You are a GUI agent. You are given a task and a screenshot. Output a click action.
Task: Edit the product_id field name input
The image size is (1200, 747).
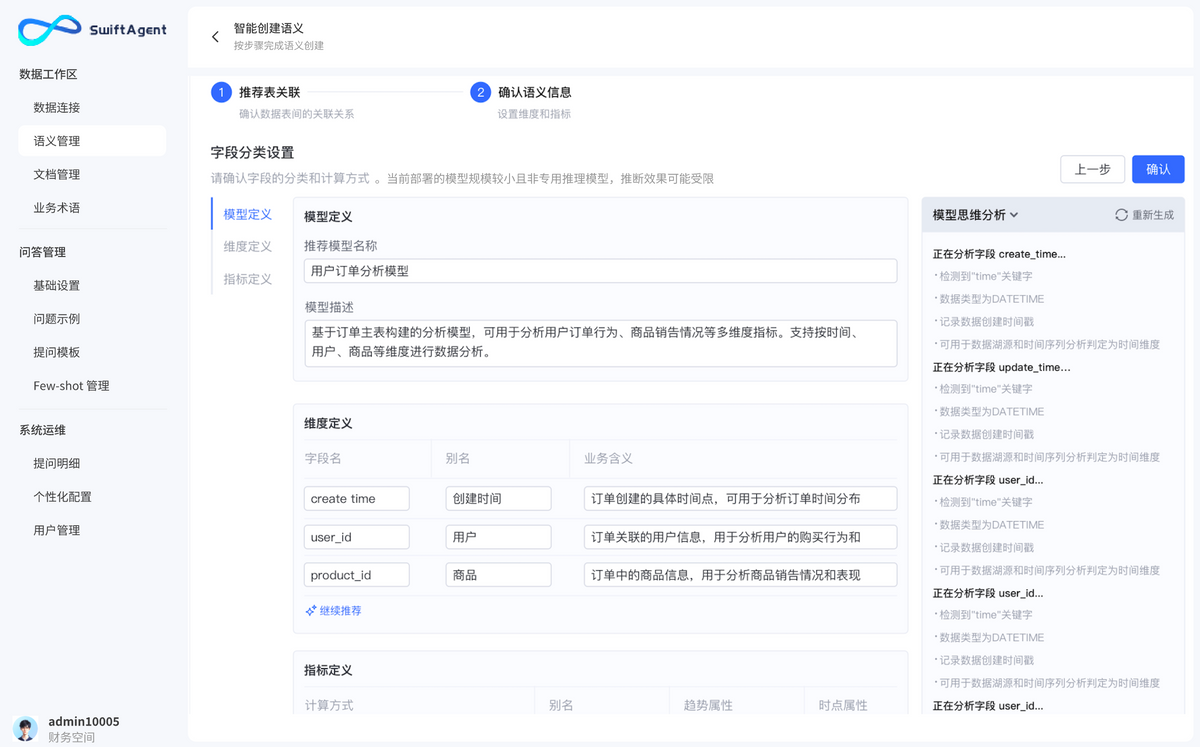[x=356, y=575]
